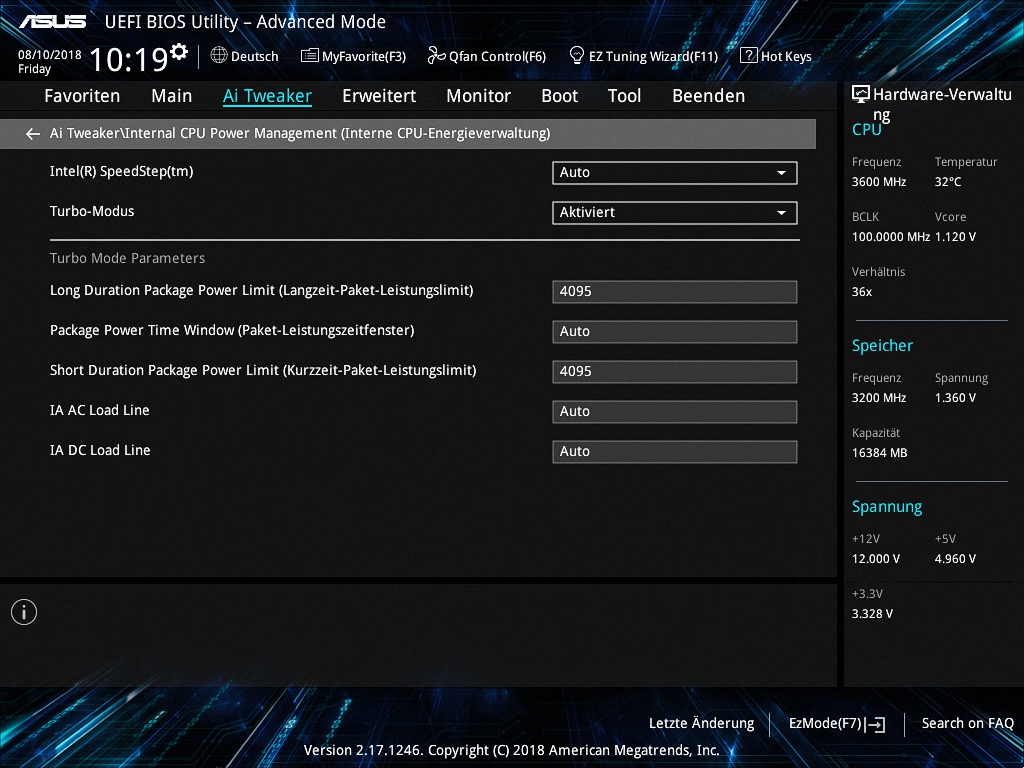This screenshot has width=1024, height=768.
Task: Click the Hardware-Verwaltung panel title
Action: click(942, 104)
